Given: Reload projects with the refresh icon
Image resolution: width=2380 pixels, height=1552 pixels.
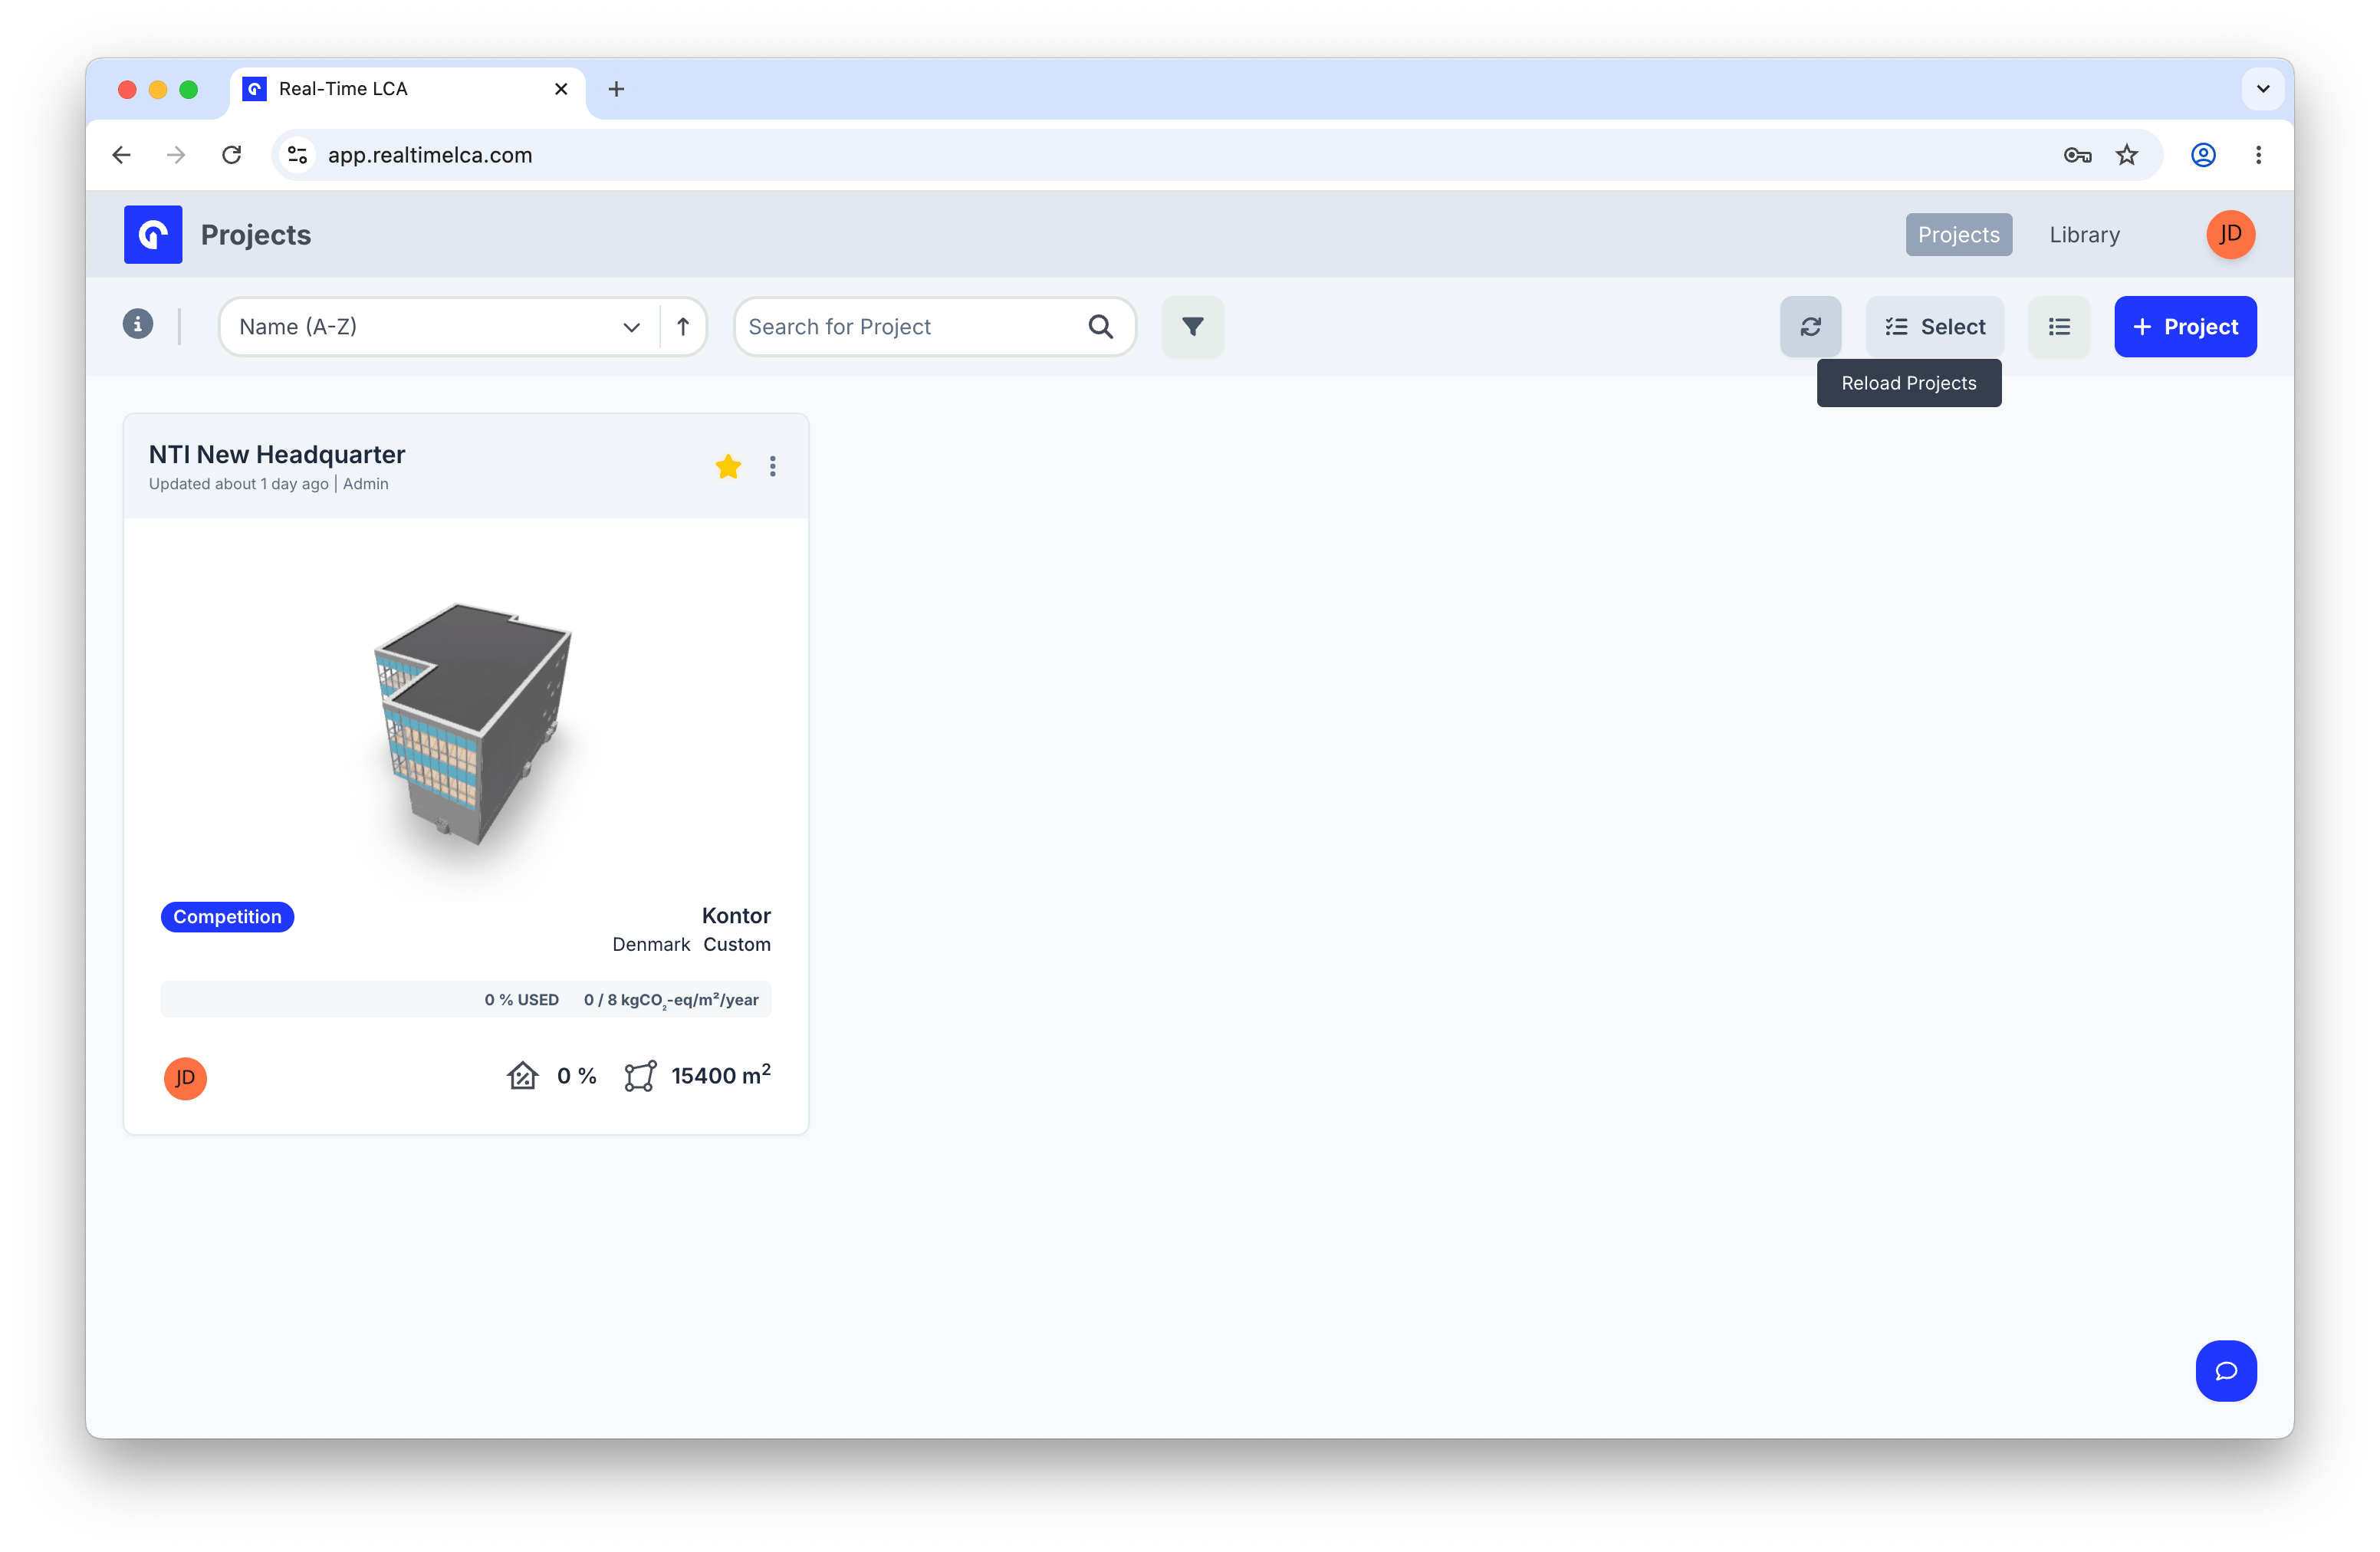Looking at the screenshot, I should 1810,326.
